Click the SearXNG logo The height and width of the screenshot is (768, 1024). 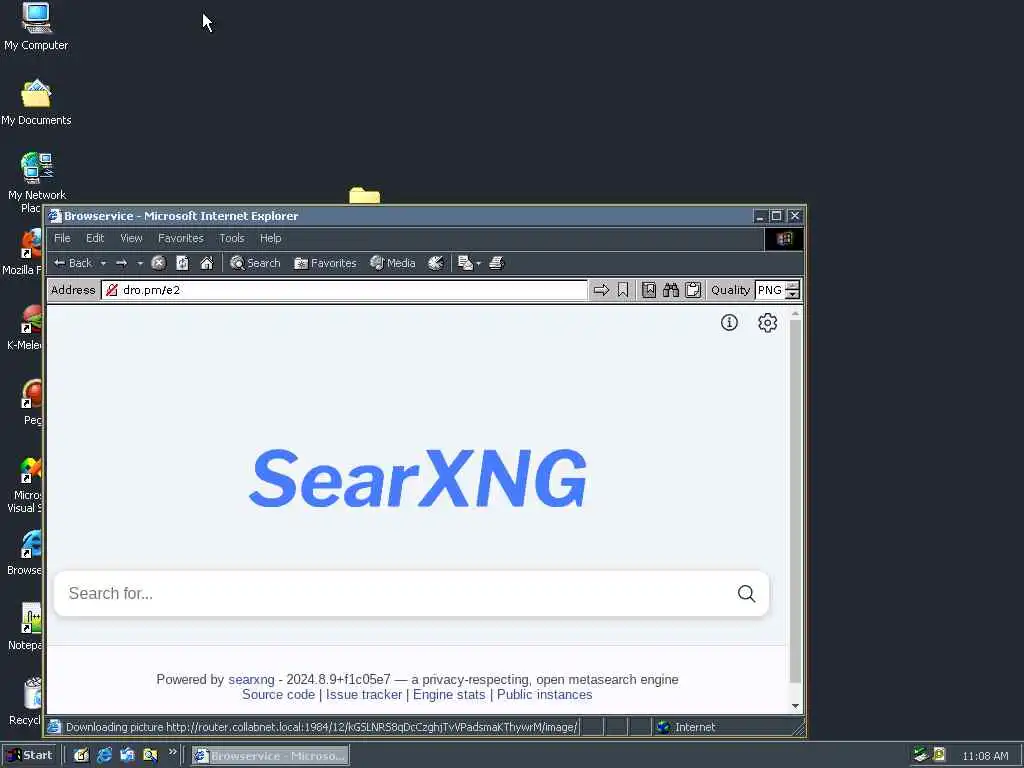418,478
